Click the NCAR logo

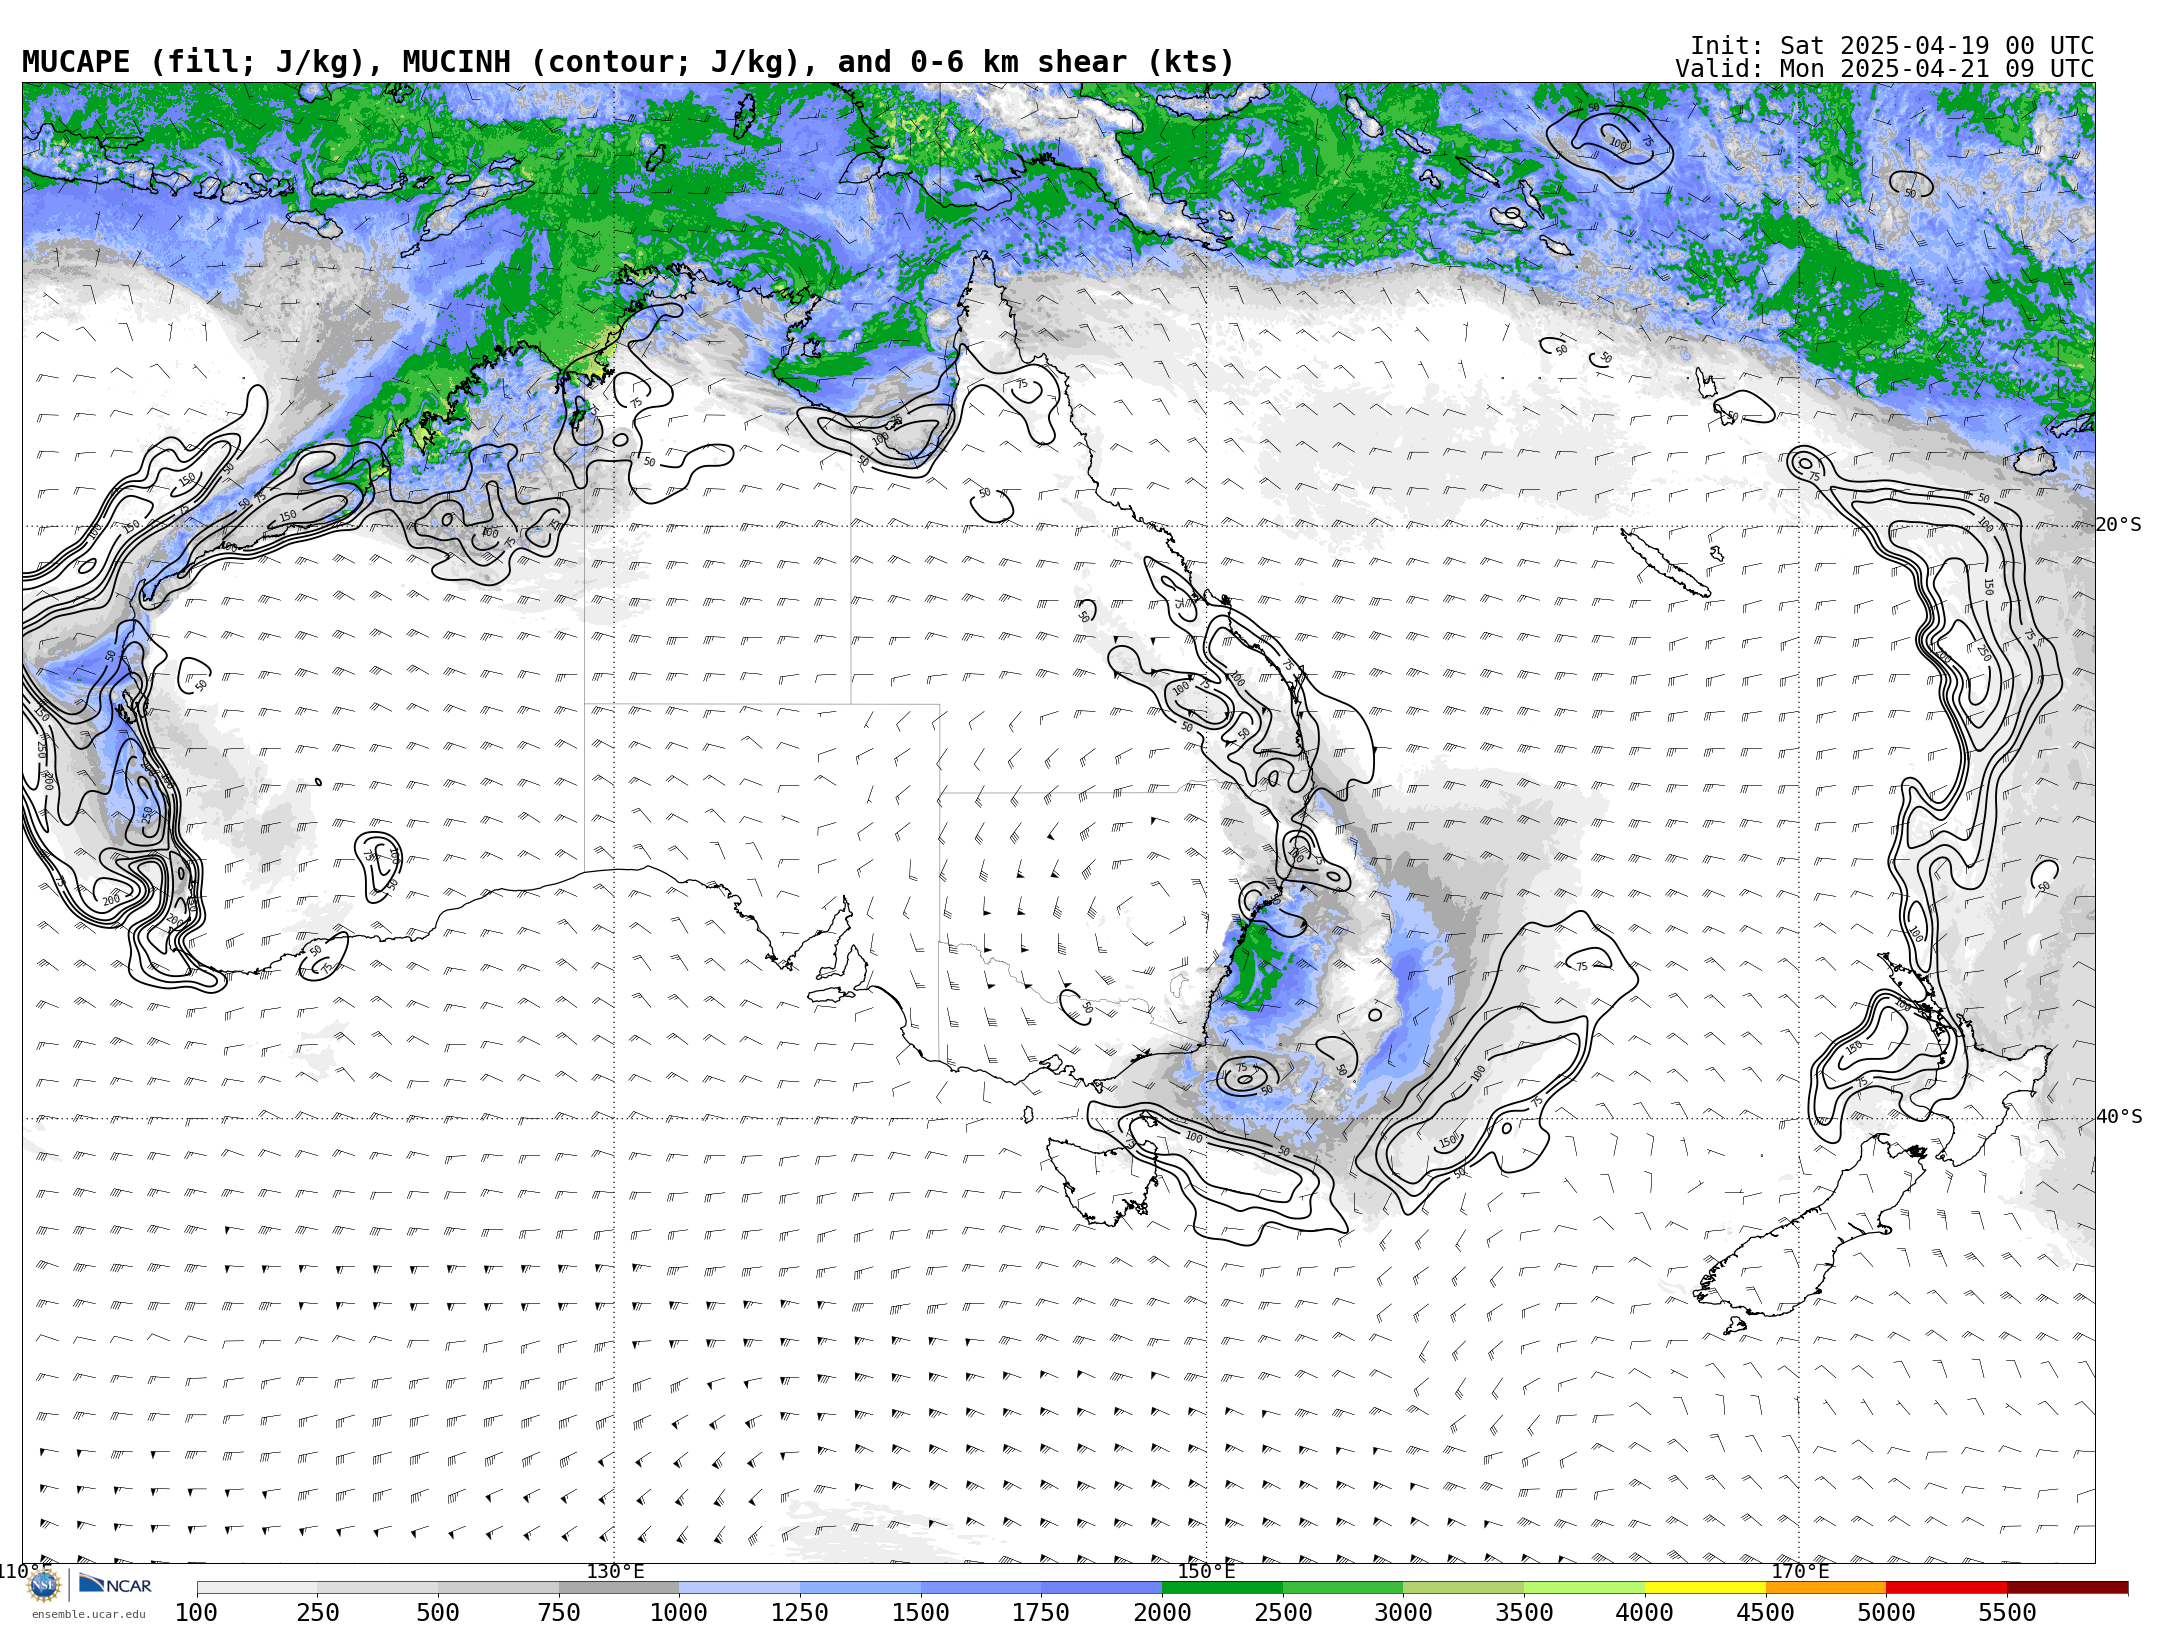coord(115,1584)
